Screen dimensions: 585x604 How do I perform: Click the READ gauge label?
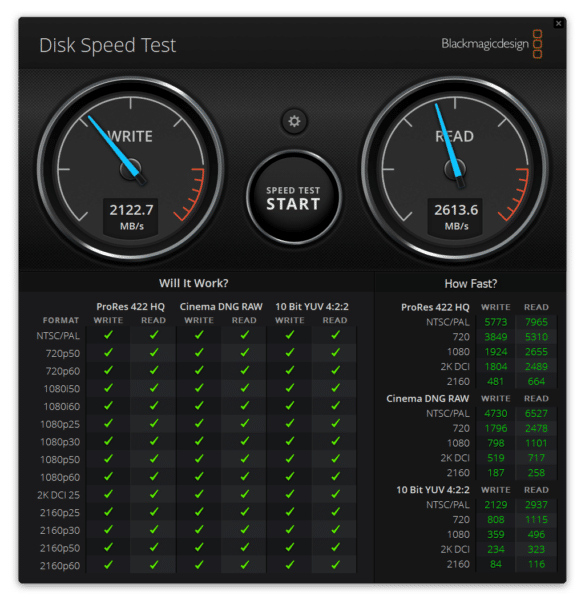454,136
